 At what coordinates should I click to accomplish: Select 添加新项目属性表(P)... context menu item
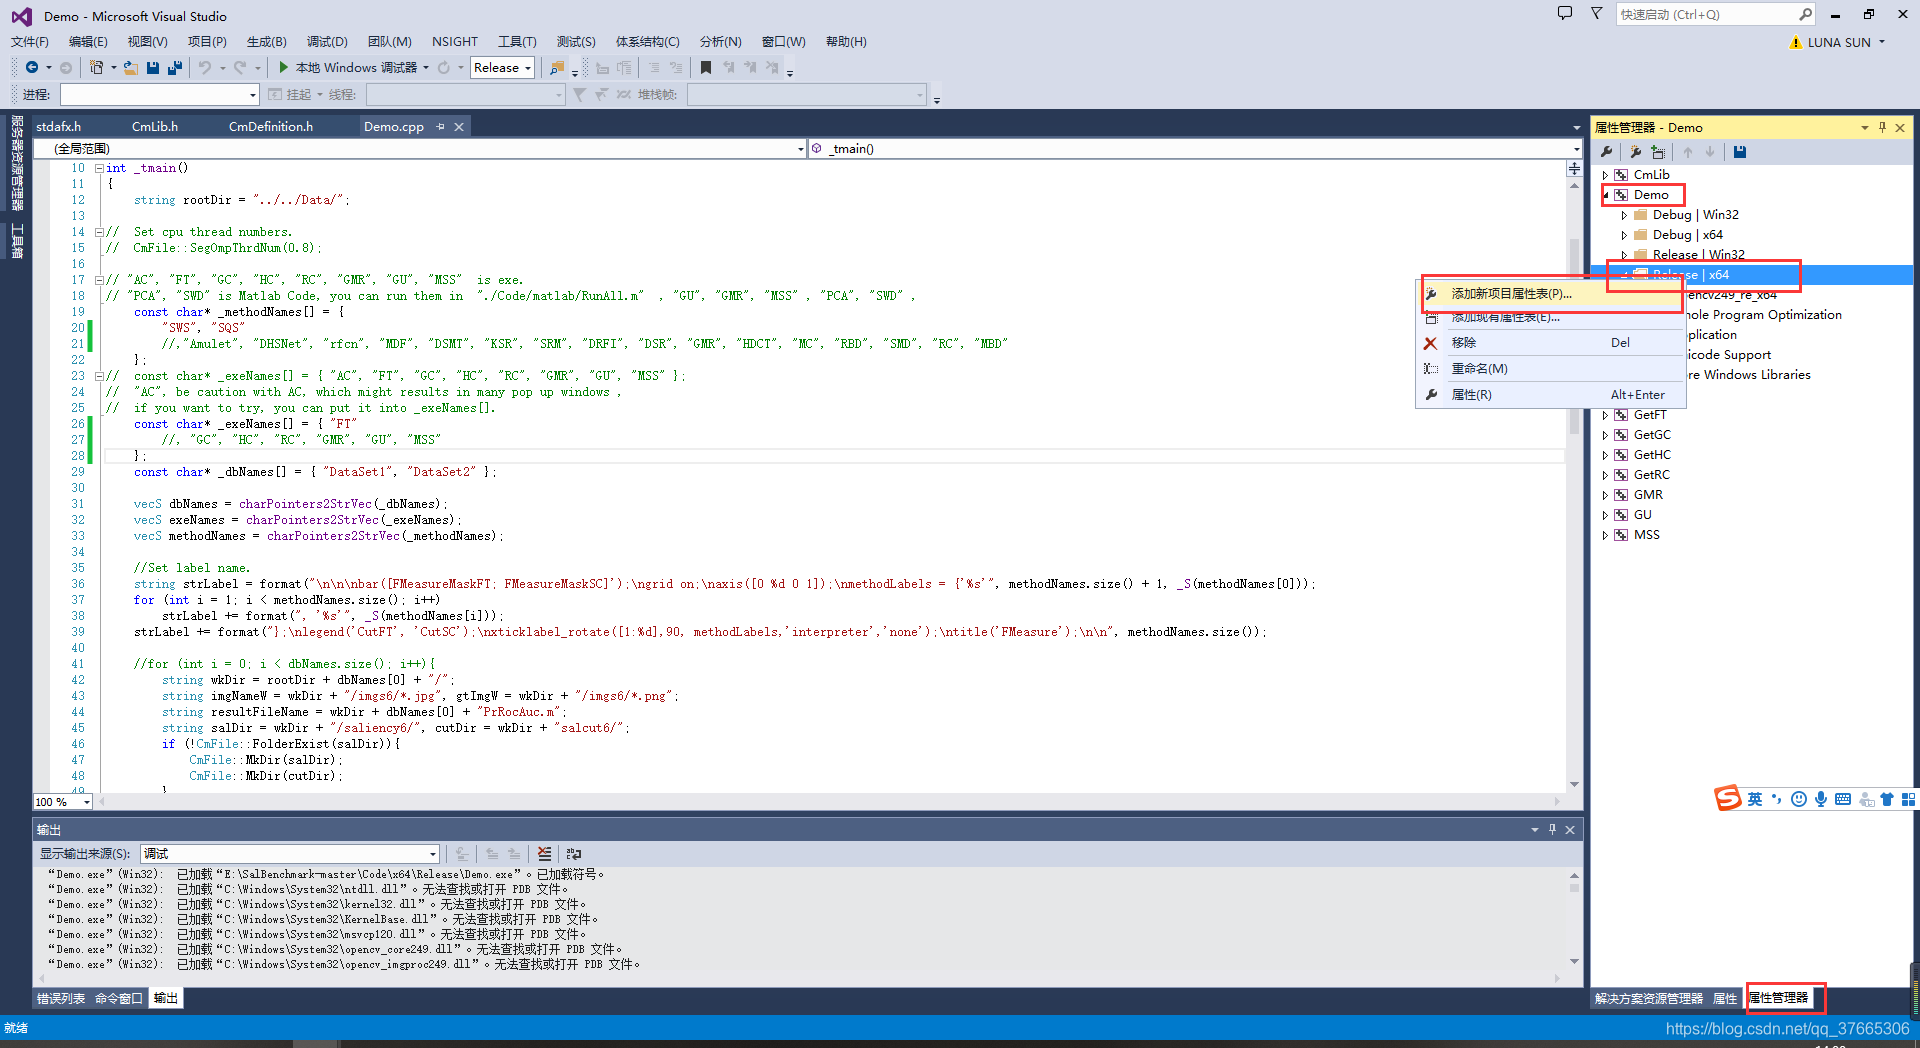1551,294
